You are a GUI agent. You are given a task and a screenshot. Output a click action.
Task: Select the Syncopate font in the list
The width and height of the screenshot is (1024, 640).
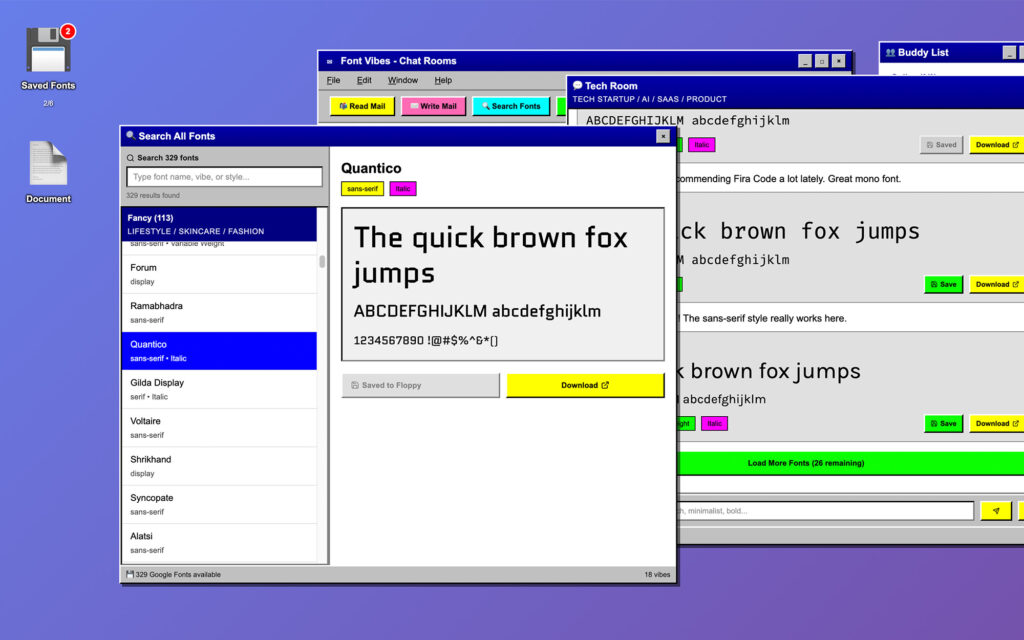coord(218,504)
